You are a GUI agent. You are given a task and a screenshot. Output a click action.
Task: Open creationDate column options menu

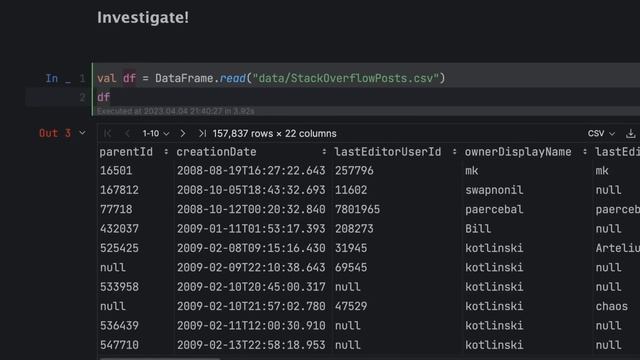point(324,152)
